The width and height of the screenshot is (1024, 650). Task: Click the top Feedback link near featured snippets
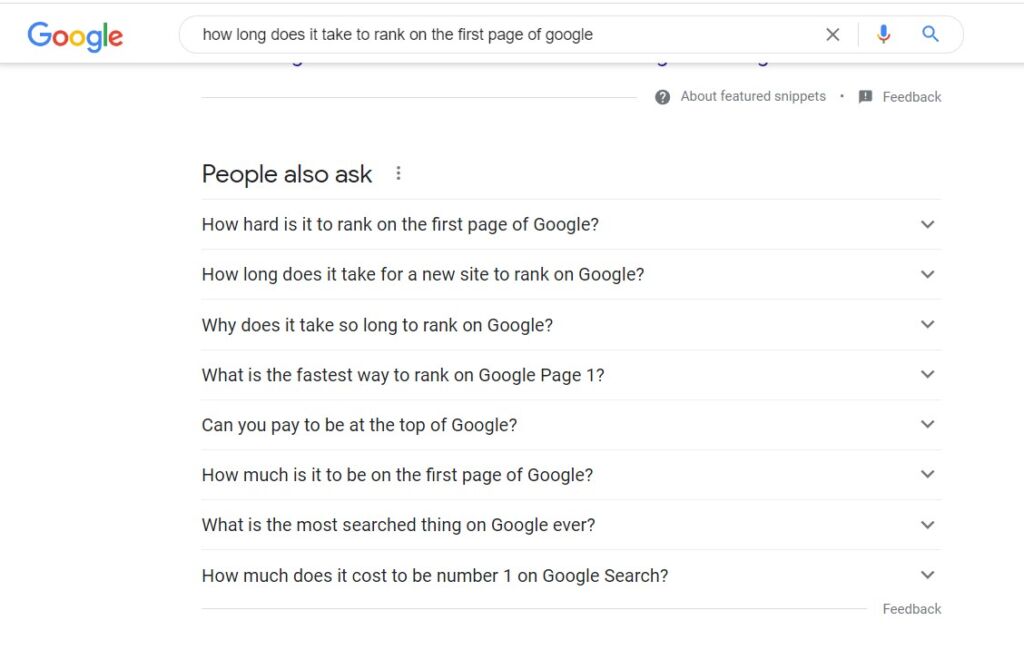pyautogui.click(x=911, y=96)
